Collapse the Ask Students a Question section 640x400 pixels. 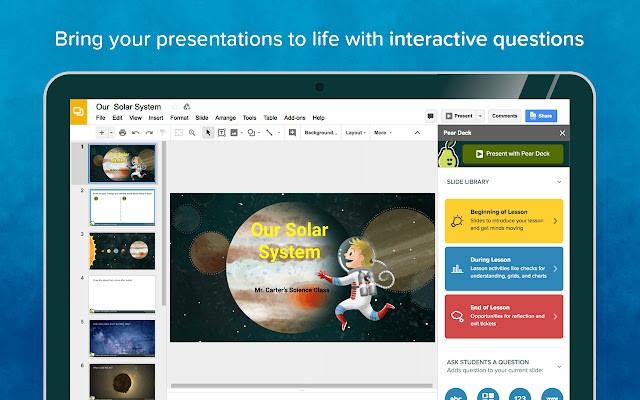tap(557, 364)
